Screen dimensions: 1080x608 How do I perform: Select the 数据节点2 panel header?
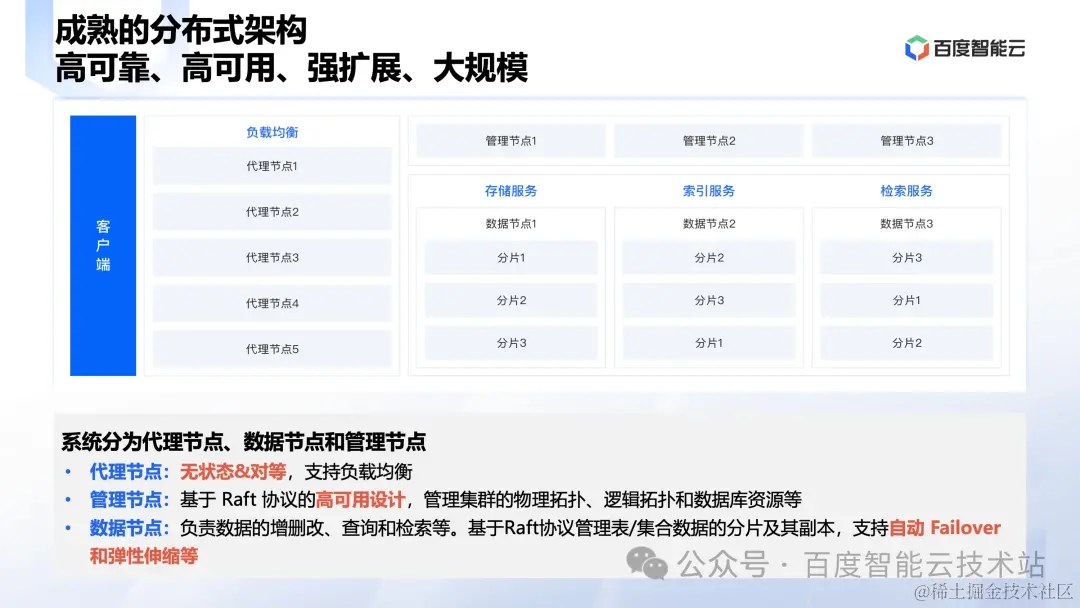click(x=709, y=223)
